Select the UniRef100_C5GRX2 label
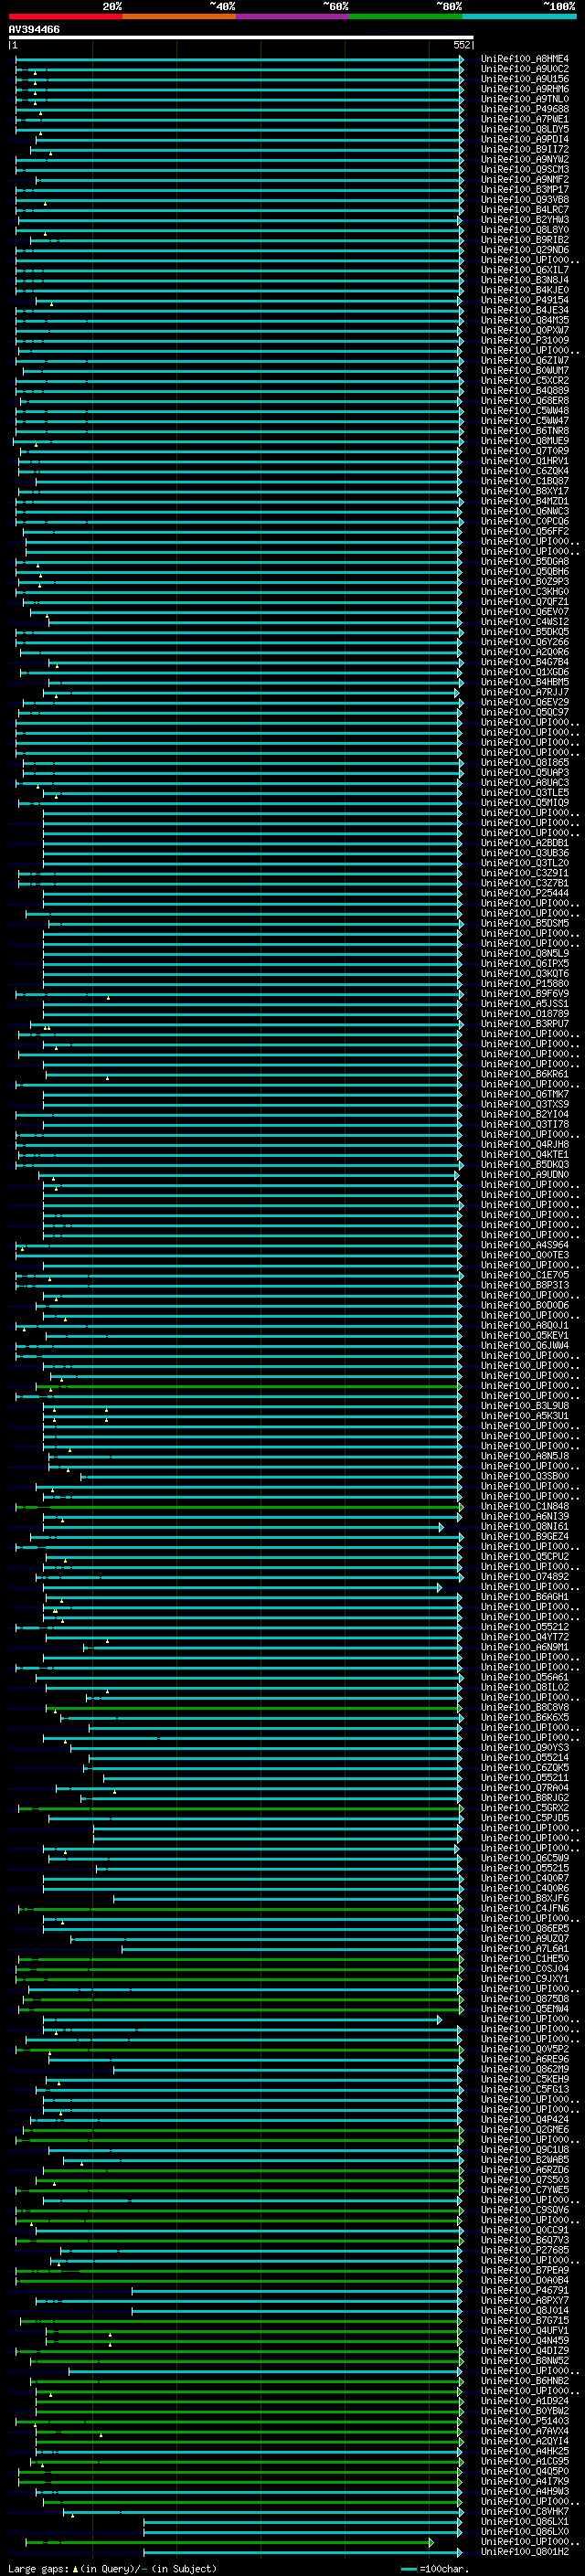The width and height of the screenshot is (585, 2576). click(x=525, y=1808)
